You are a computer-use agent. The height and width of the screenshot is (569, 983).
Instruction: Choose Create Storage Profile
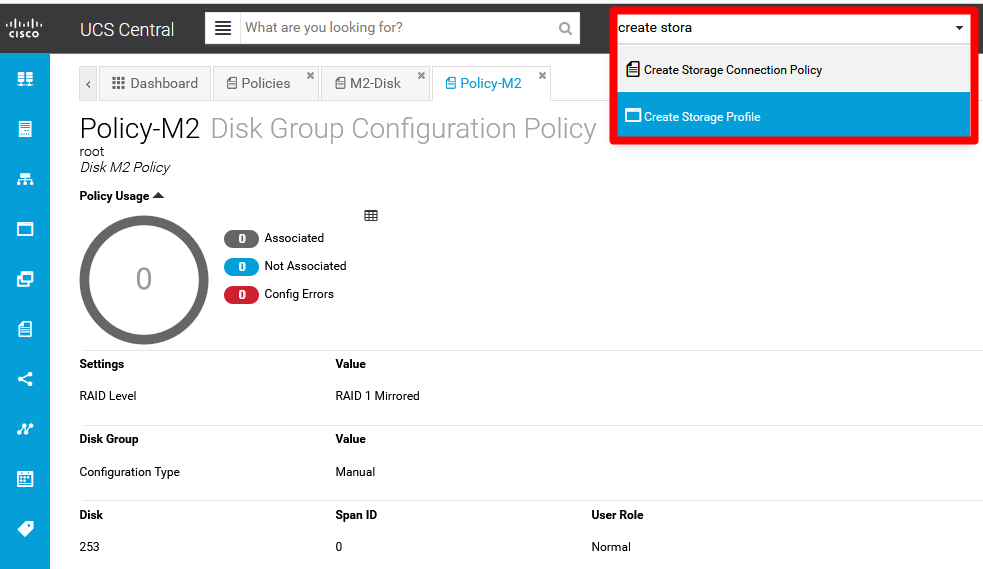coord(794,116)
